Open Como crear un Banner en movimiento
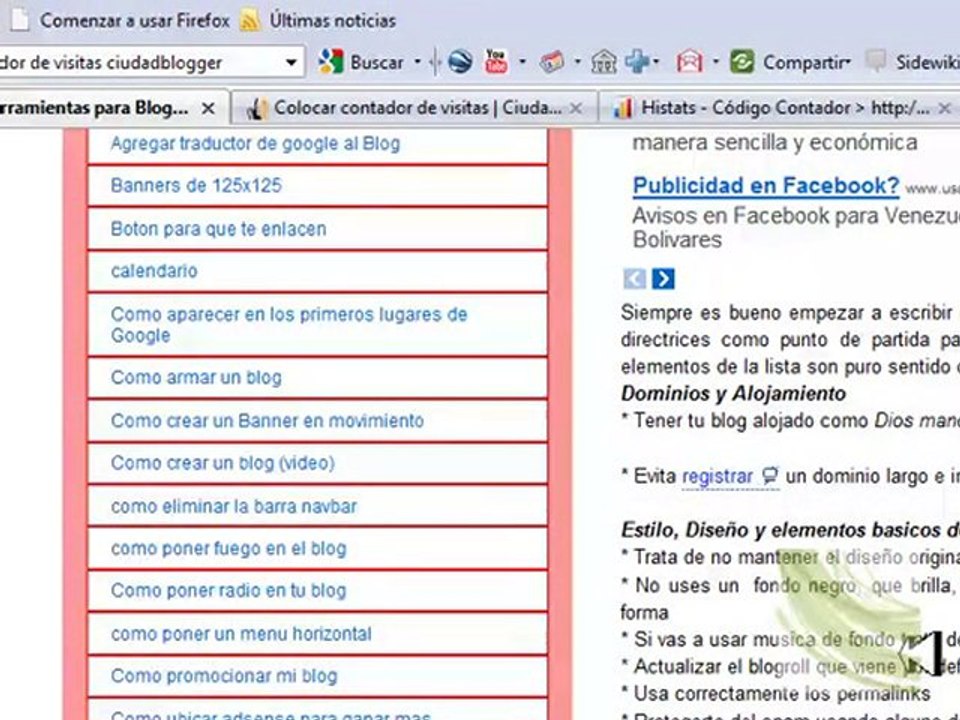Image resolution: width=960 pixels, height=720 pixels. 267,421
